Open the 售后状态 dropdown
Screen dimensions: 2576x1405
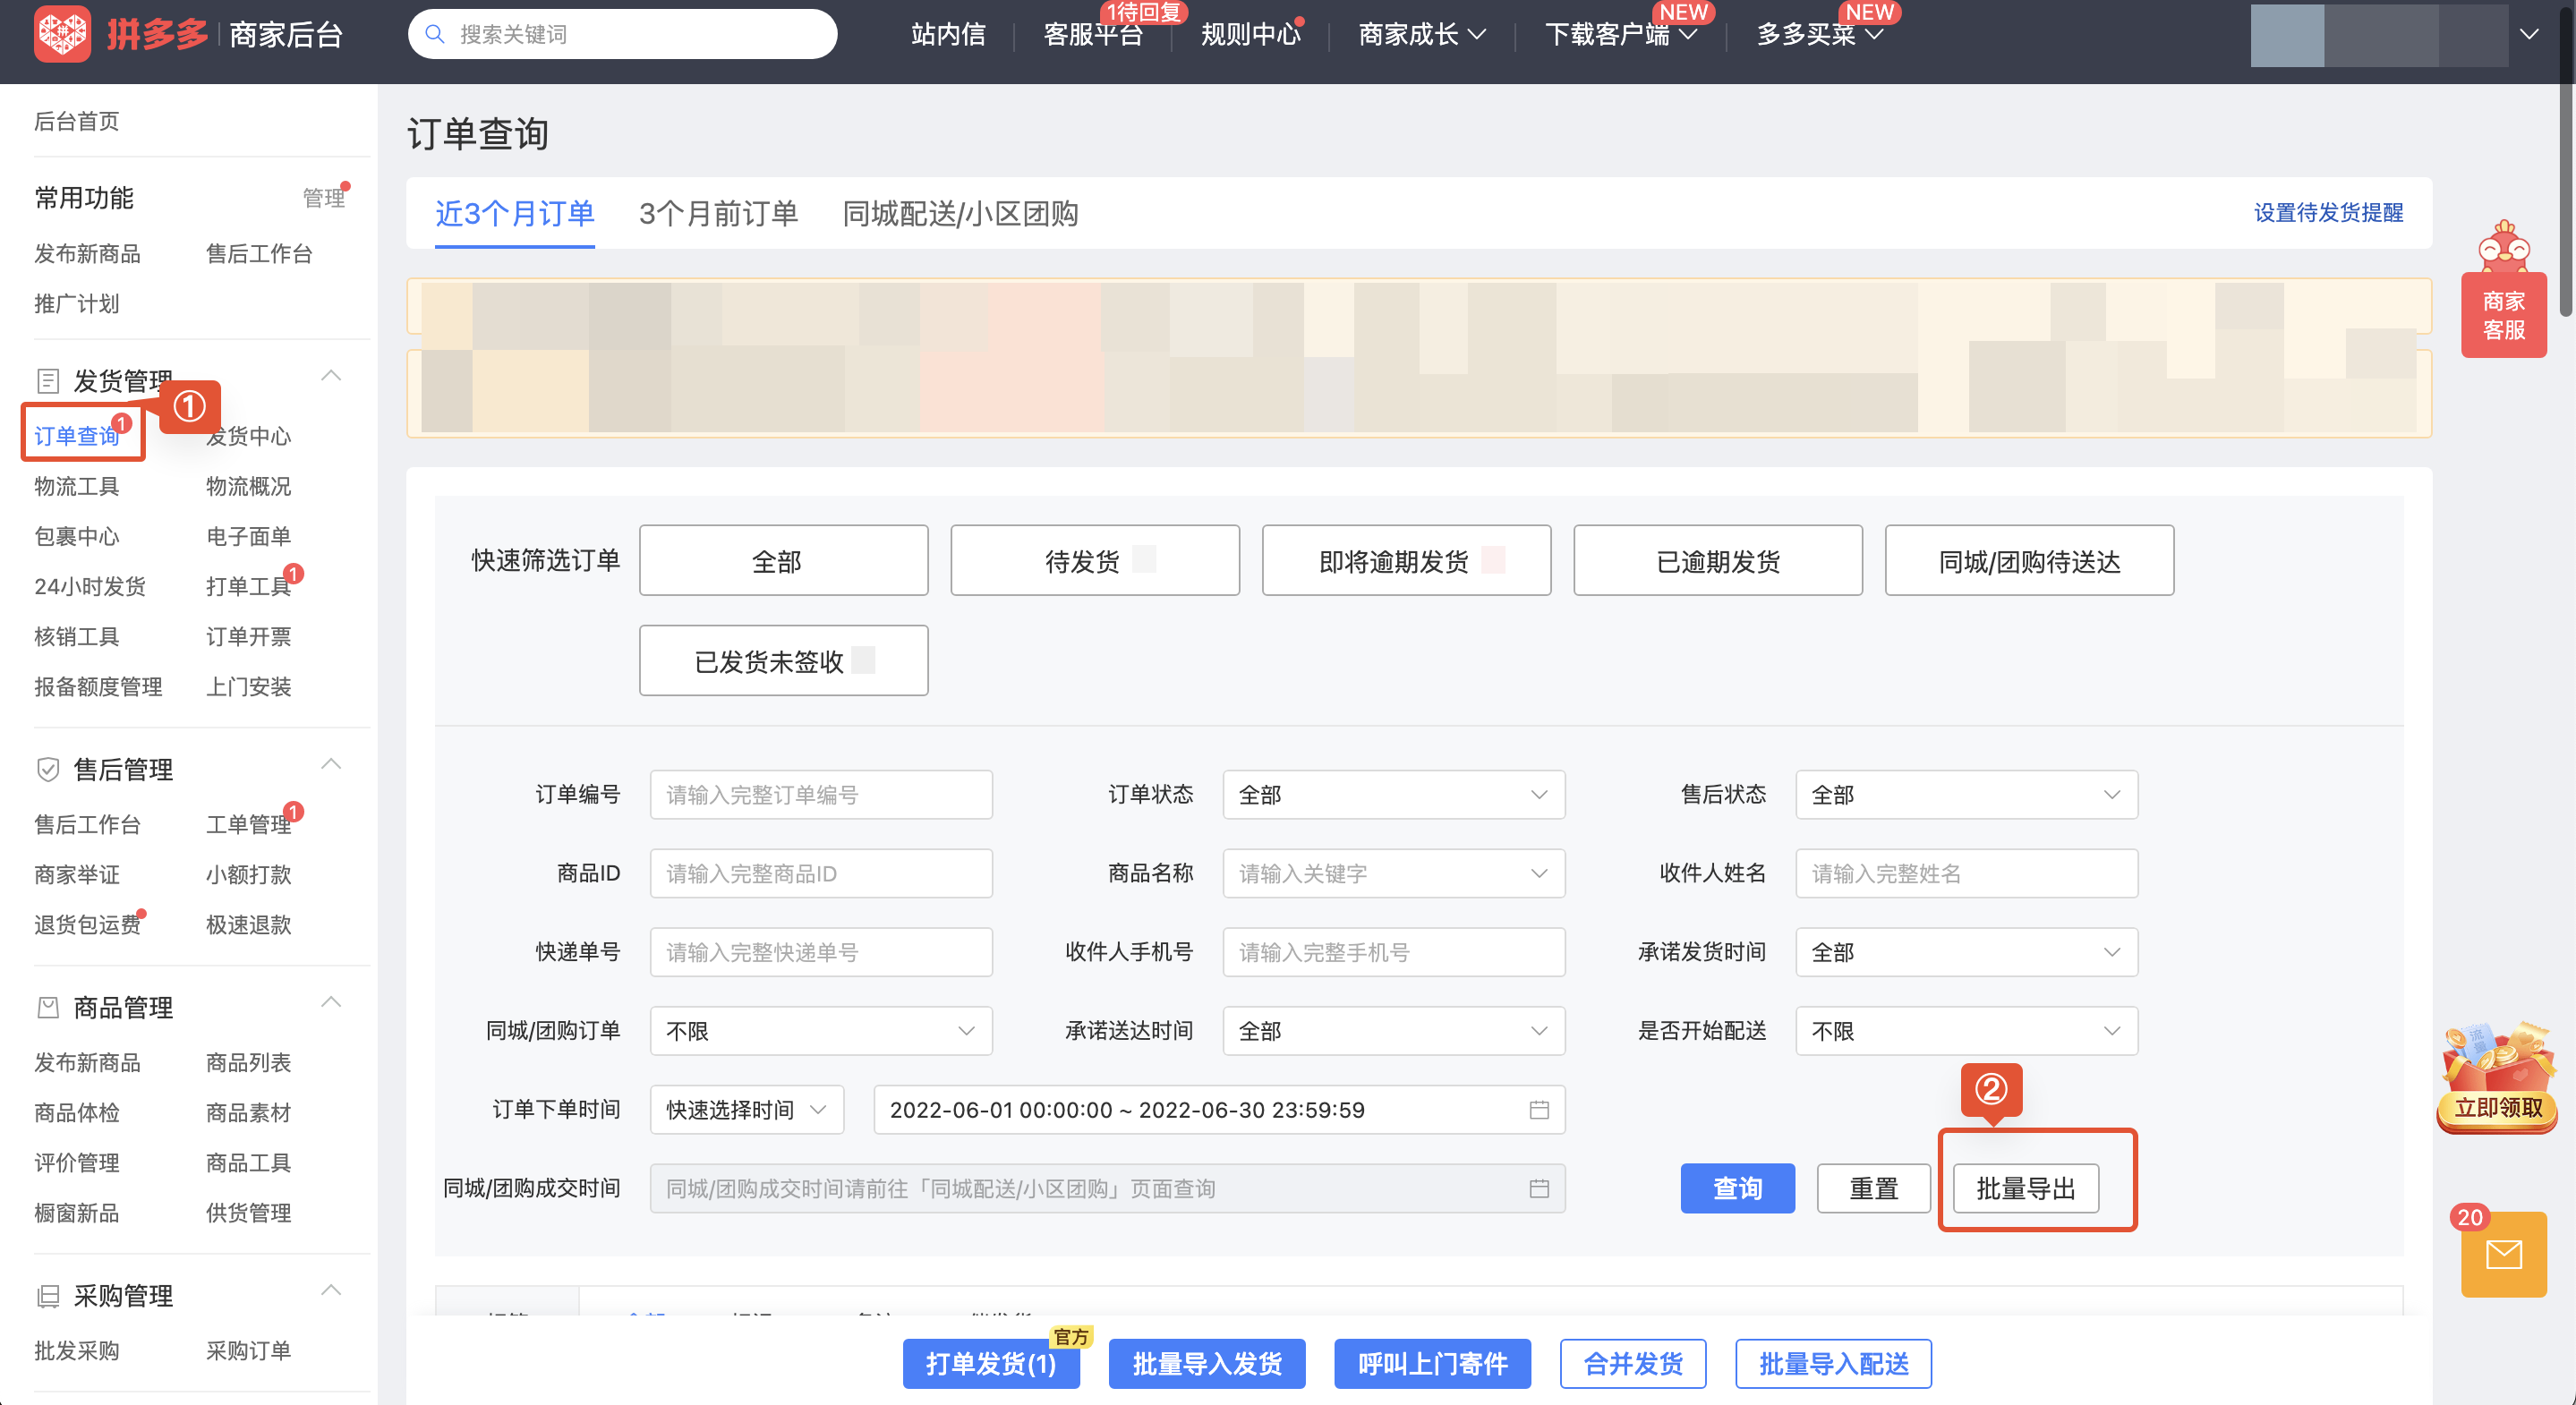[x=1966, y=795]
